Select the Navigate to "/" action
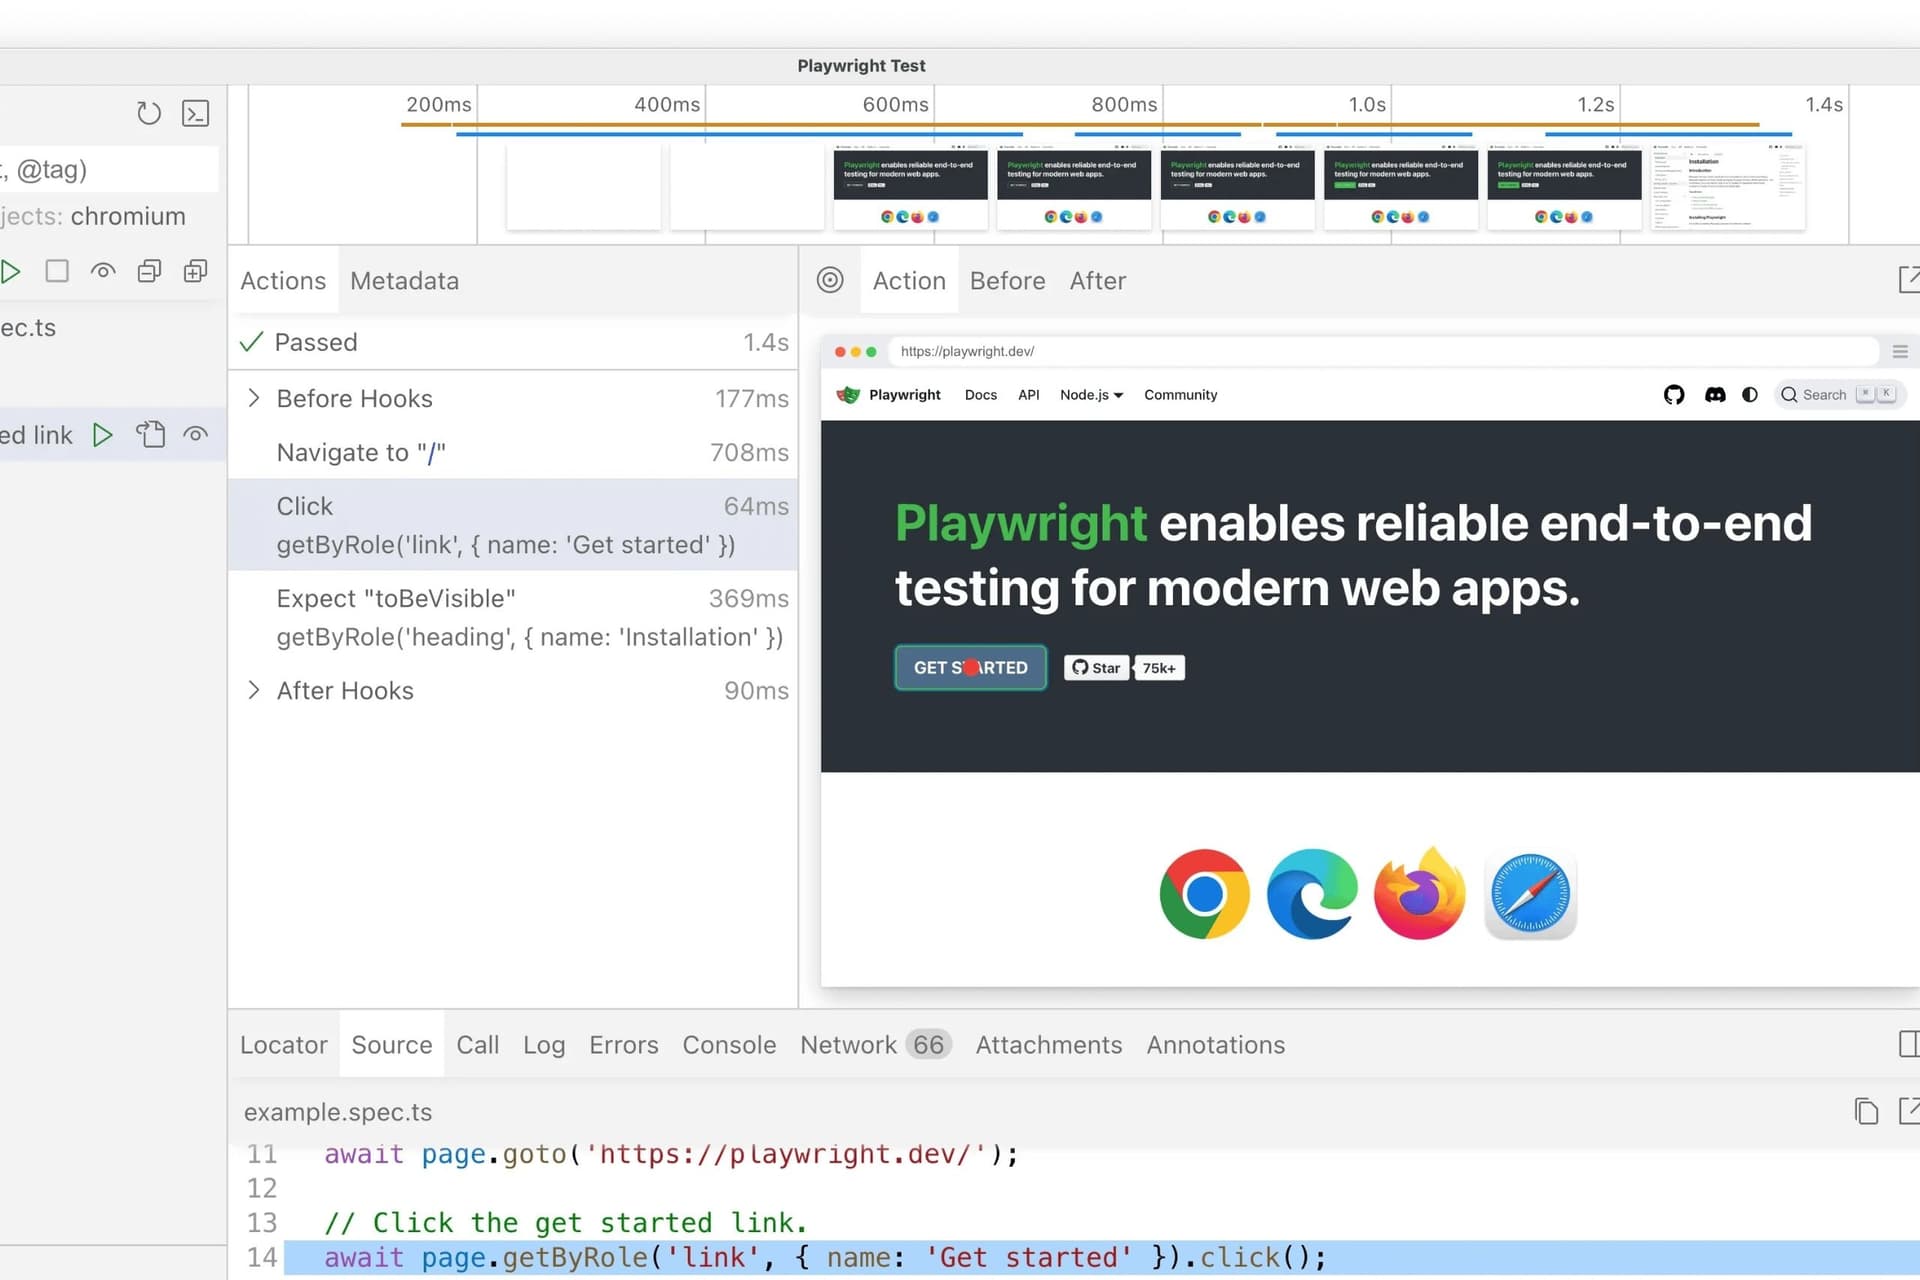Viewport: 1920px width, 1280px height. click(x=513, y=453)
